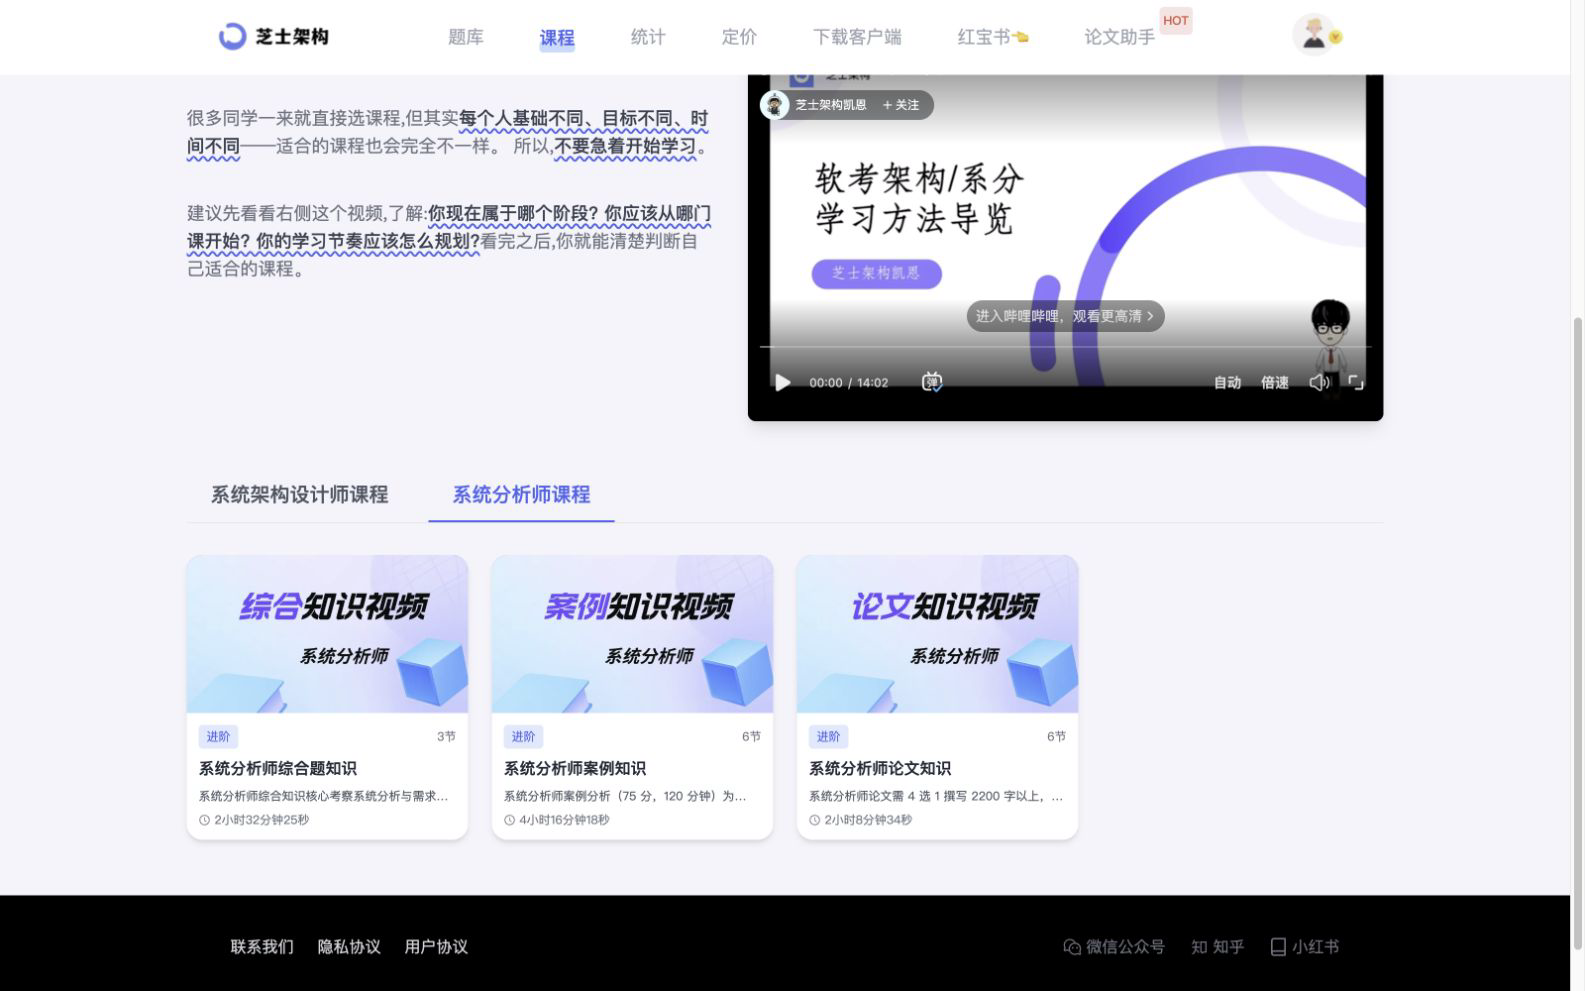Open the 自动 quality selector

click(x=1227, y=383)
